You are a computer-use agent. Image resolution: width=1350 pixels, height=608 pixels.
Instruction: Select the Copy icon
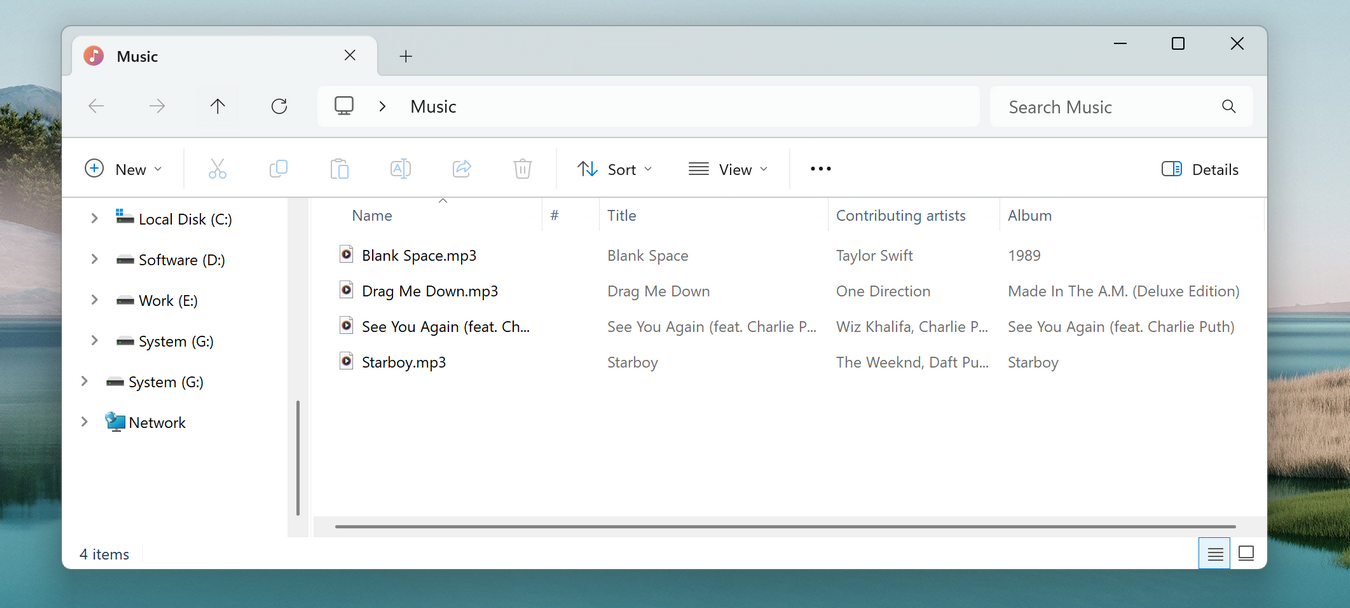click(x=278, y=168)
